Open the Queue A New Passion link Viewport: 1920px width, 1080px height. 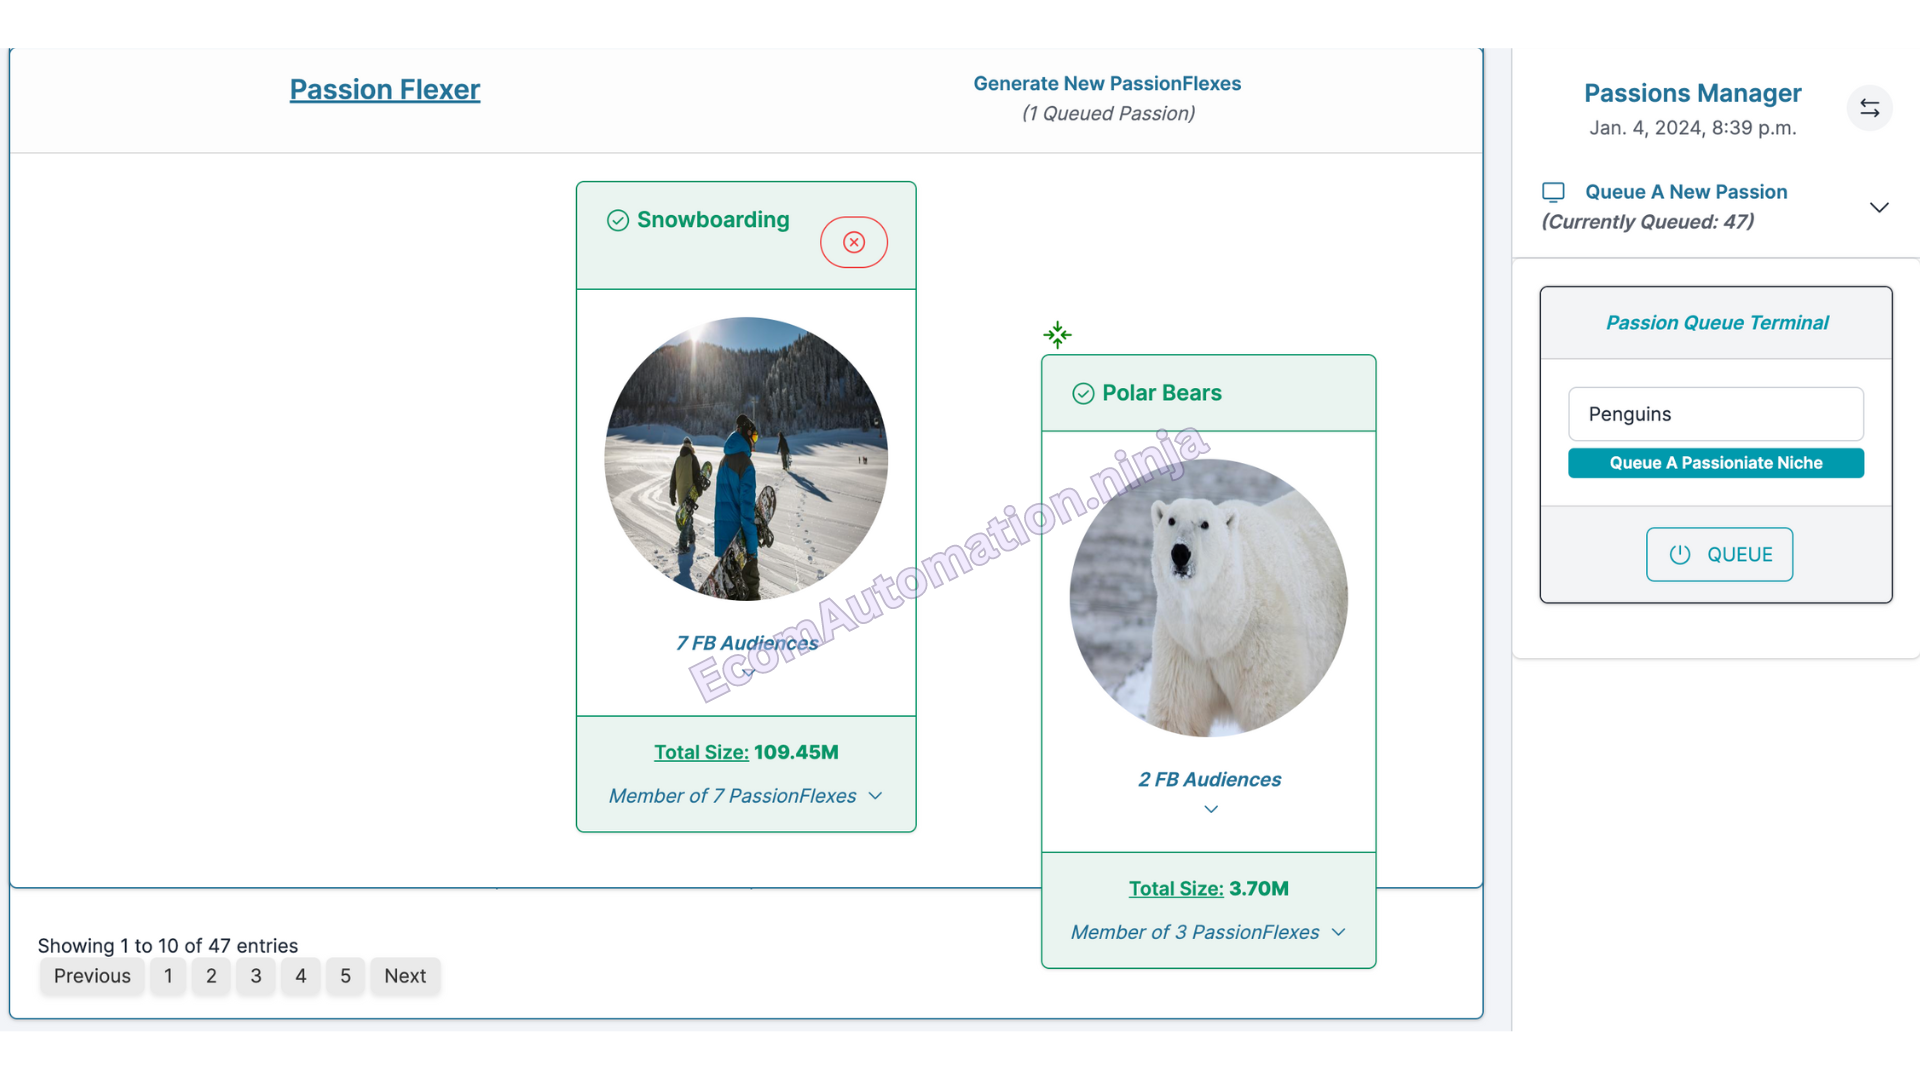[1686, 192]
